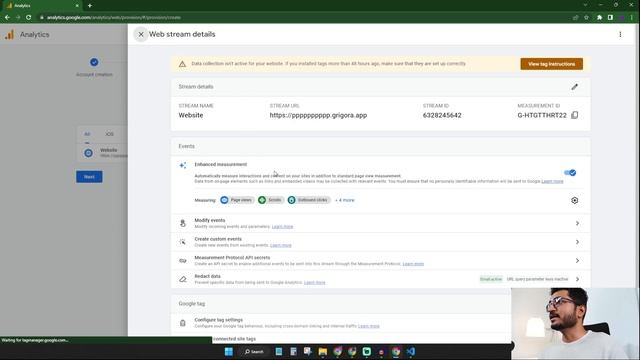The width and height of the screenshot is (640, 360).
Task: Select the Website stream row in background
Action: click(x=103, y=153)
